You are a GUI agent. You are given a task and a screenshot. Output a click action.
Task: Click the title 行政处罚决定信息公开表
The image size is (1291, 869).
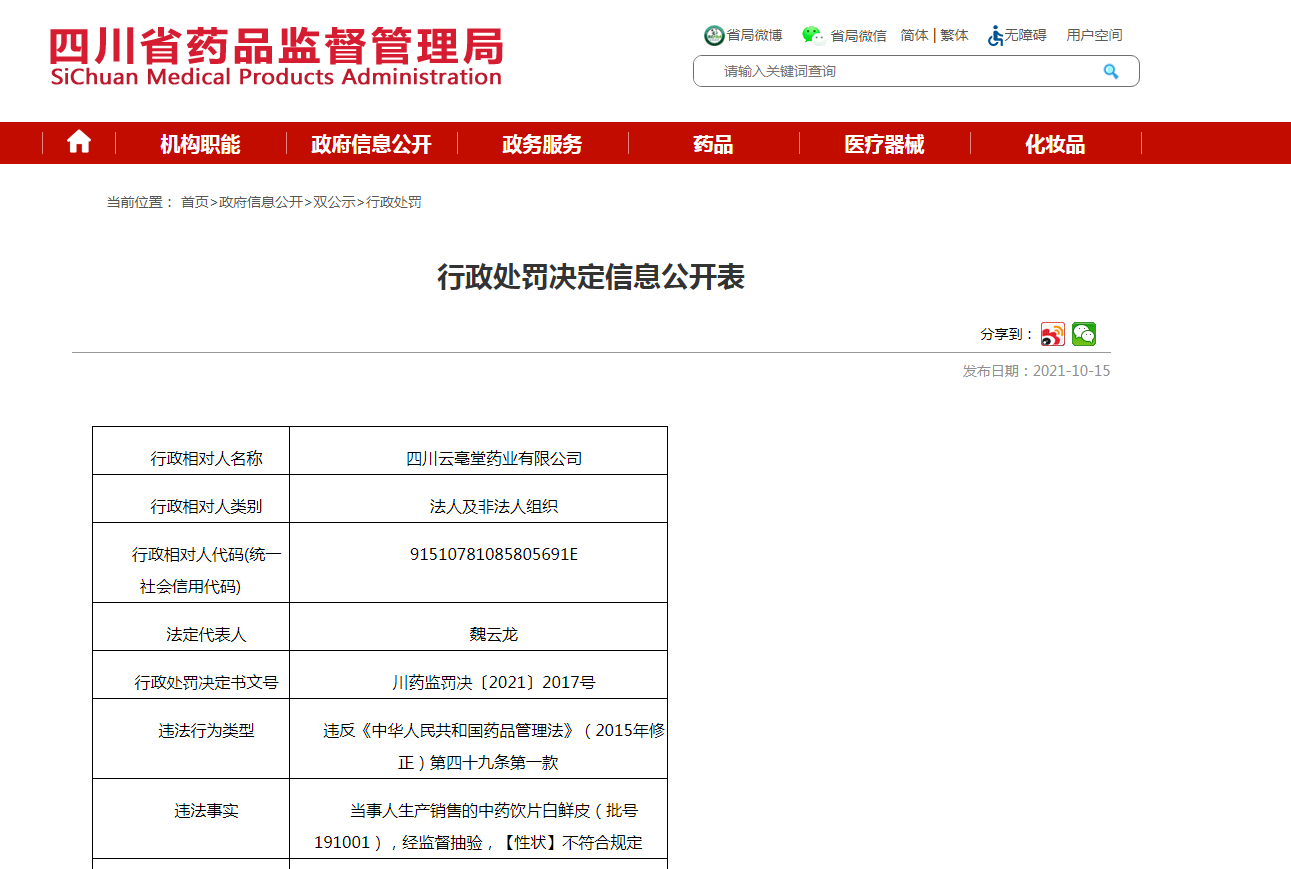tap(591, 277)
